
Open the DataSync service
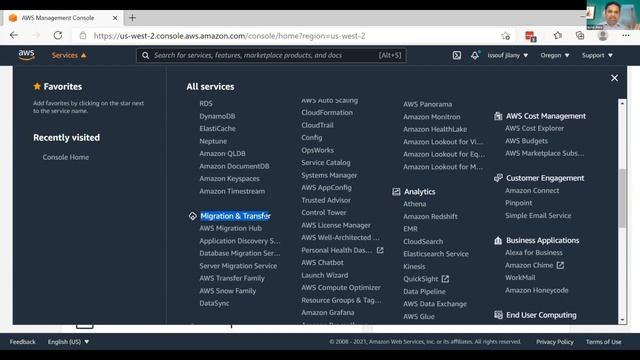[214, 303]
